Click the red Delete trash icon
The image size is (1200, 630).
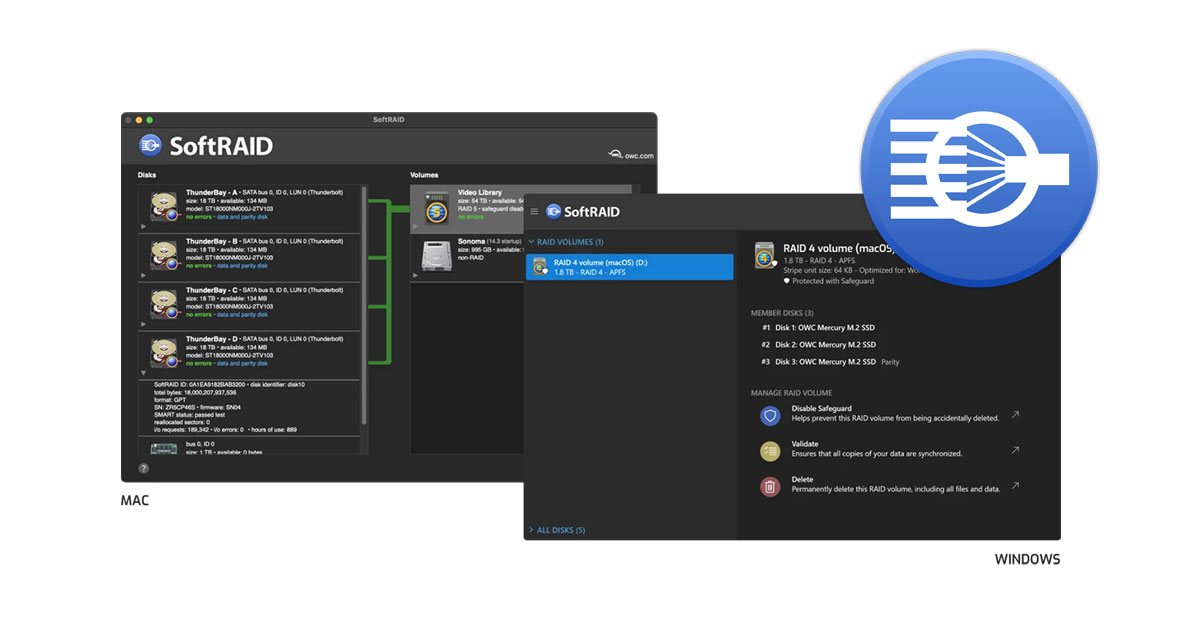click(x=769, y=486)
